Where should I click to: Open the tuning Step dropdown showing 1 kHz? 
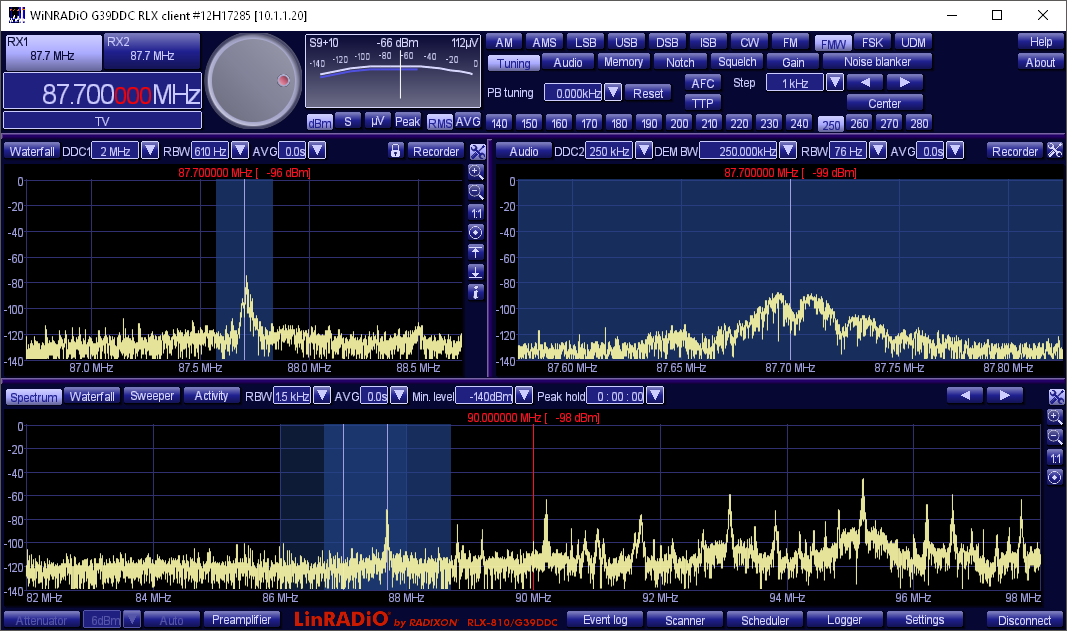click(836, 82)
